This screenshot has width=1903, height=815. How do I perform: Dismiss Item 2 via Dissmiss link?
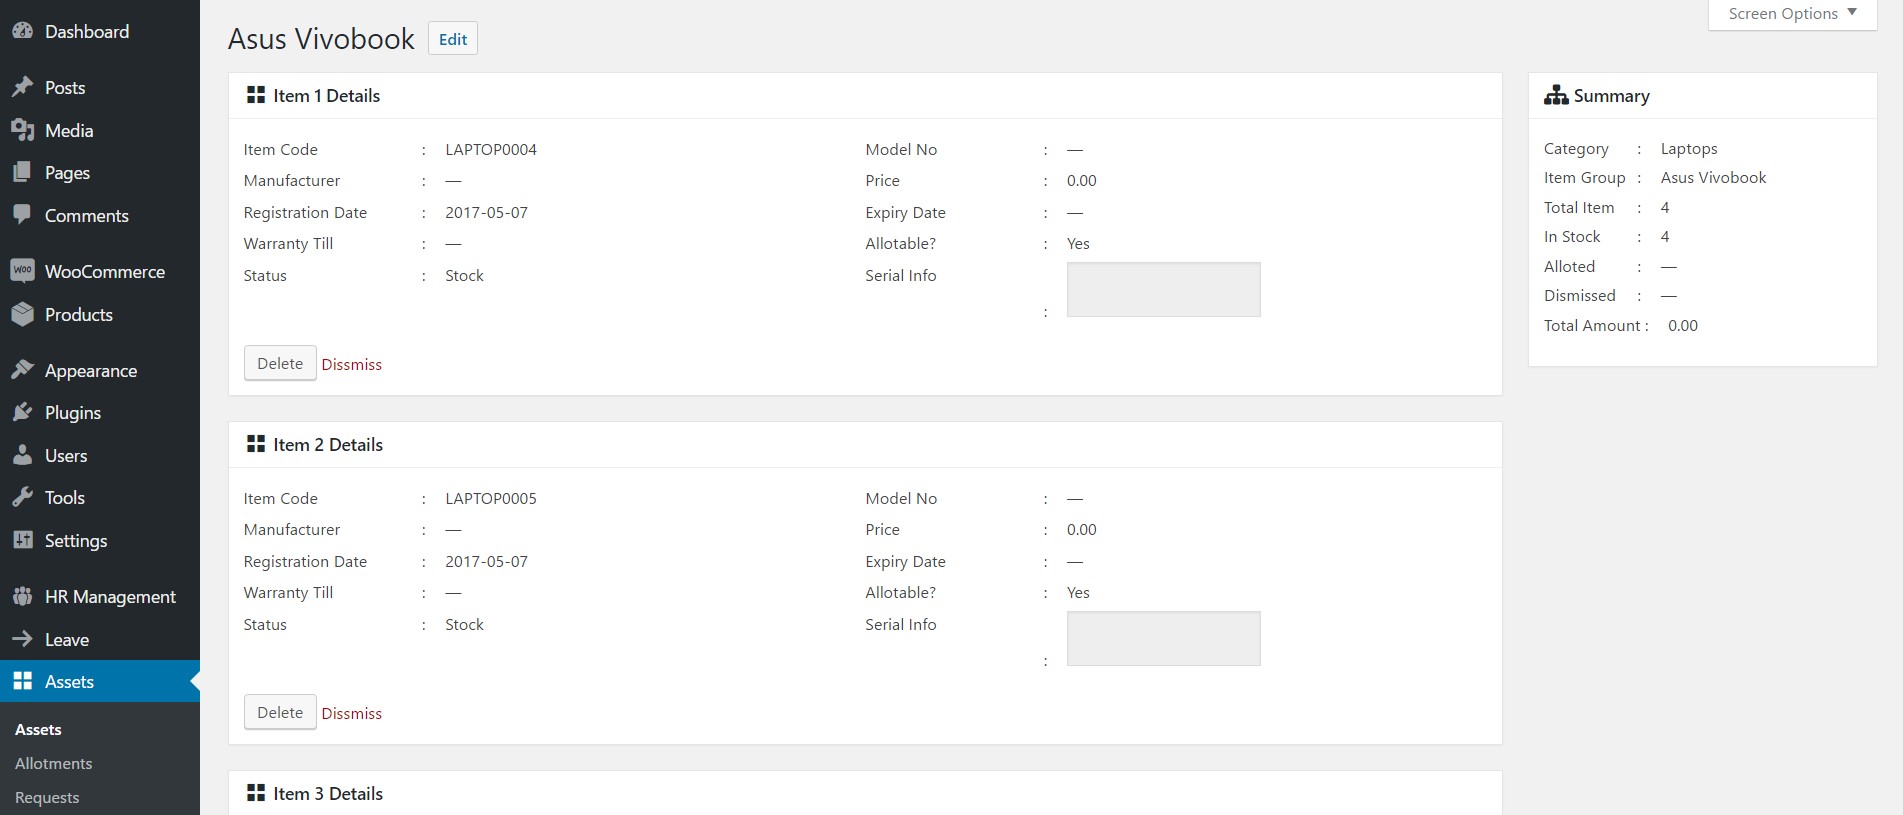click(x=352, y=713)
